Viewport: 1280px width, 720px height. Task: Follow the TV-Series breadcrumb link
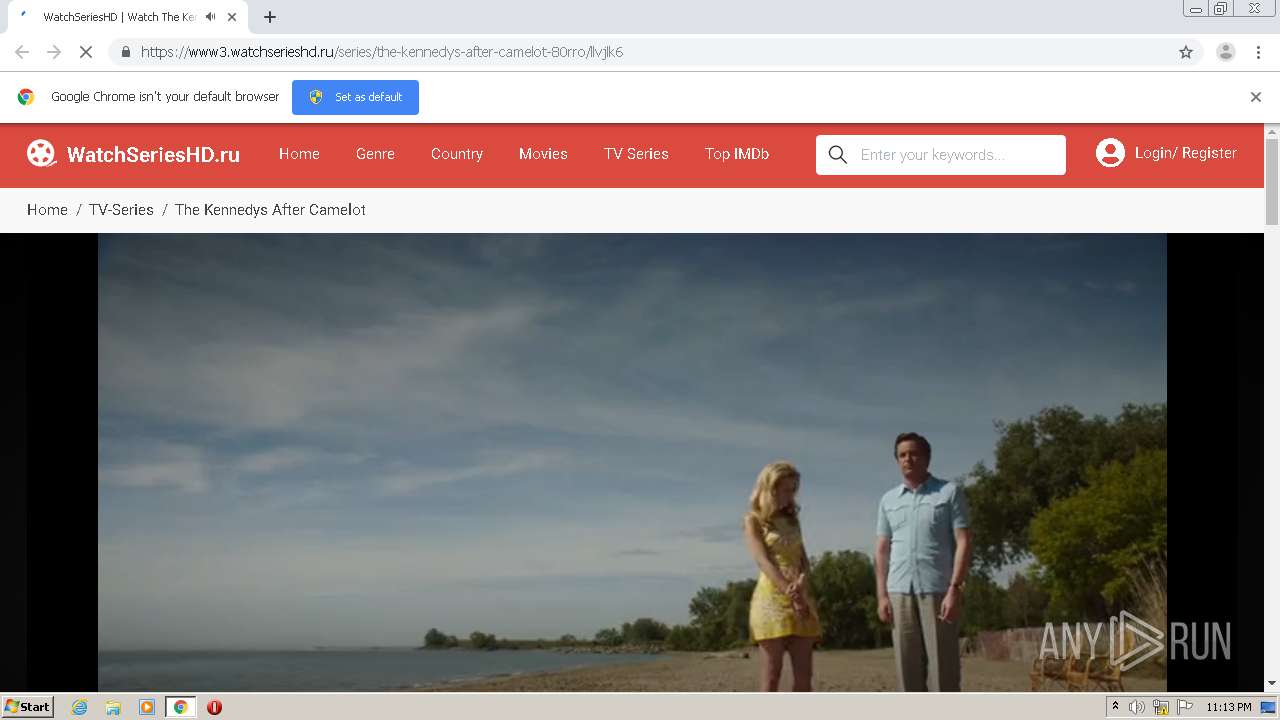[x=121, y=210]
